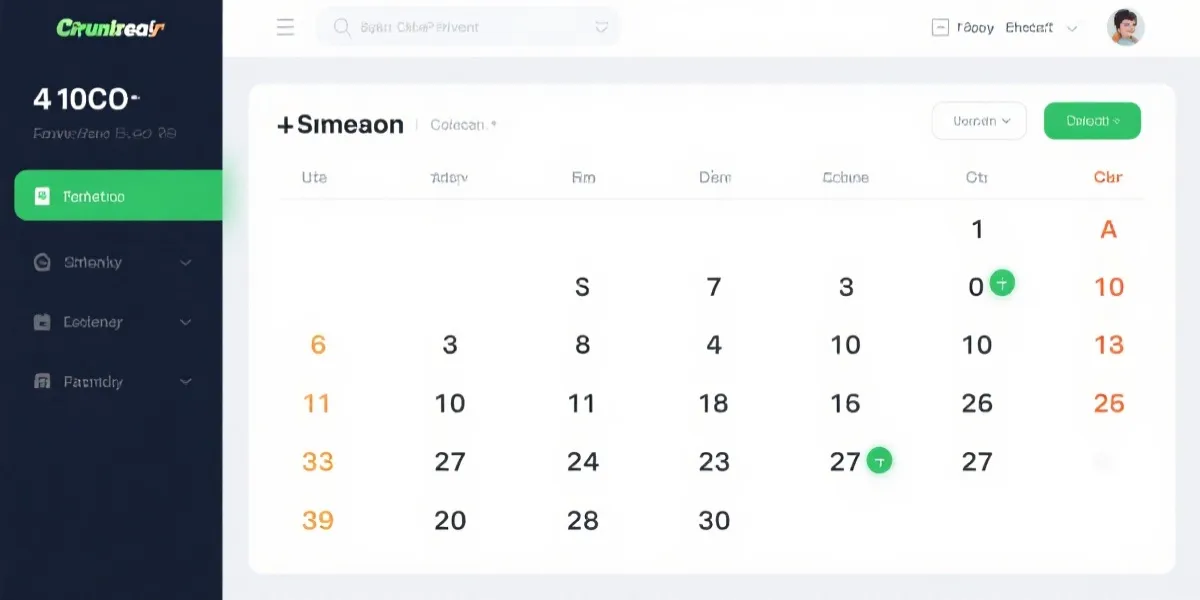Click the search magnifier icon
The image size is (1200, 600).
(341, 28)
